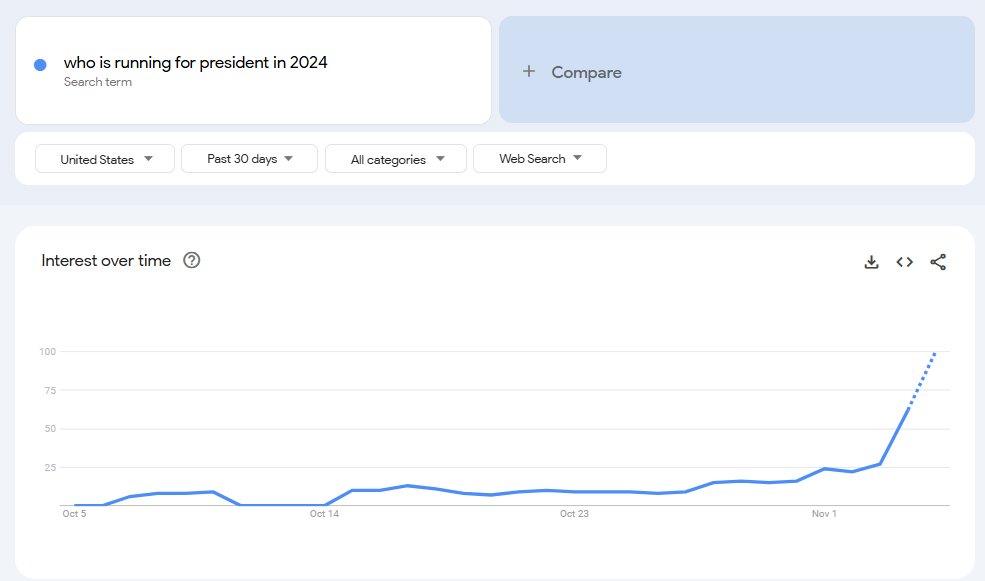Open the United States region dropdown

click(x=105, y=159)
